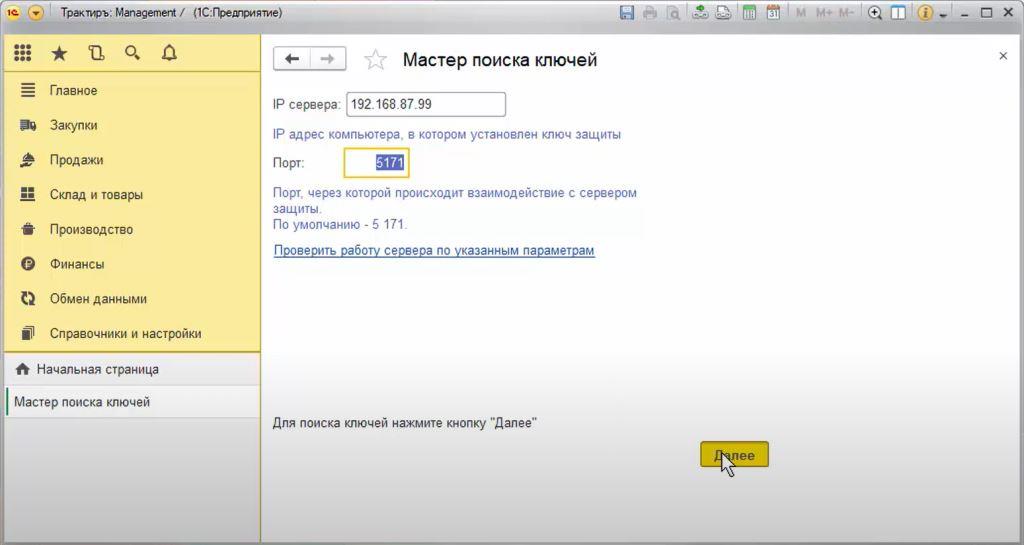Click the Проверить работу сервера link

434,250
